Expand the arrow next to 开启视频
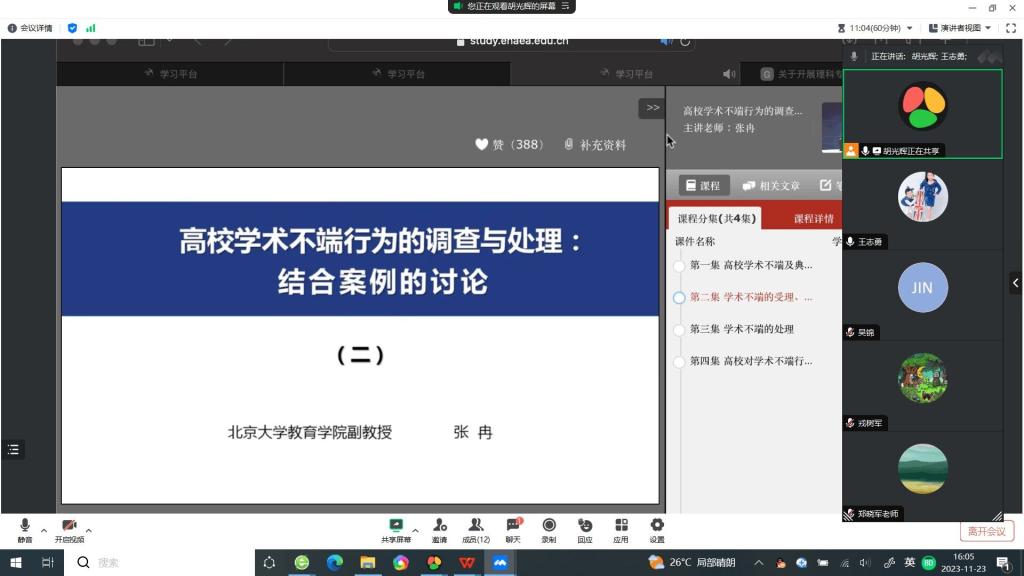The image size is (1024, 576). pyautogui.click(x=89, y=530)
